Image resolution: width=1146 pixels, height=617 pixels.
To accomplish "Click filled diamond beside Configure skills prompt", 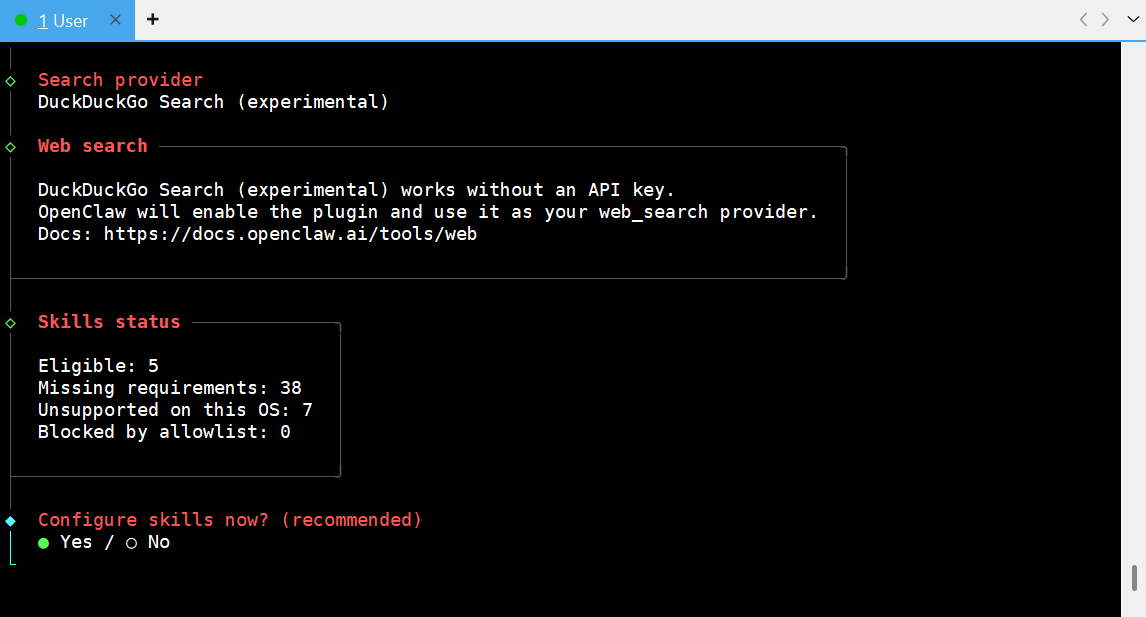I will pos(10,520).
